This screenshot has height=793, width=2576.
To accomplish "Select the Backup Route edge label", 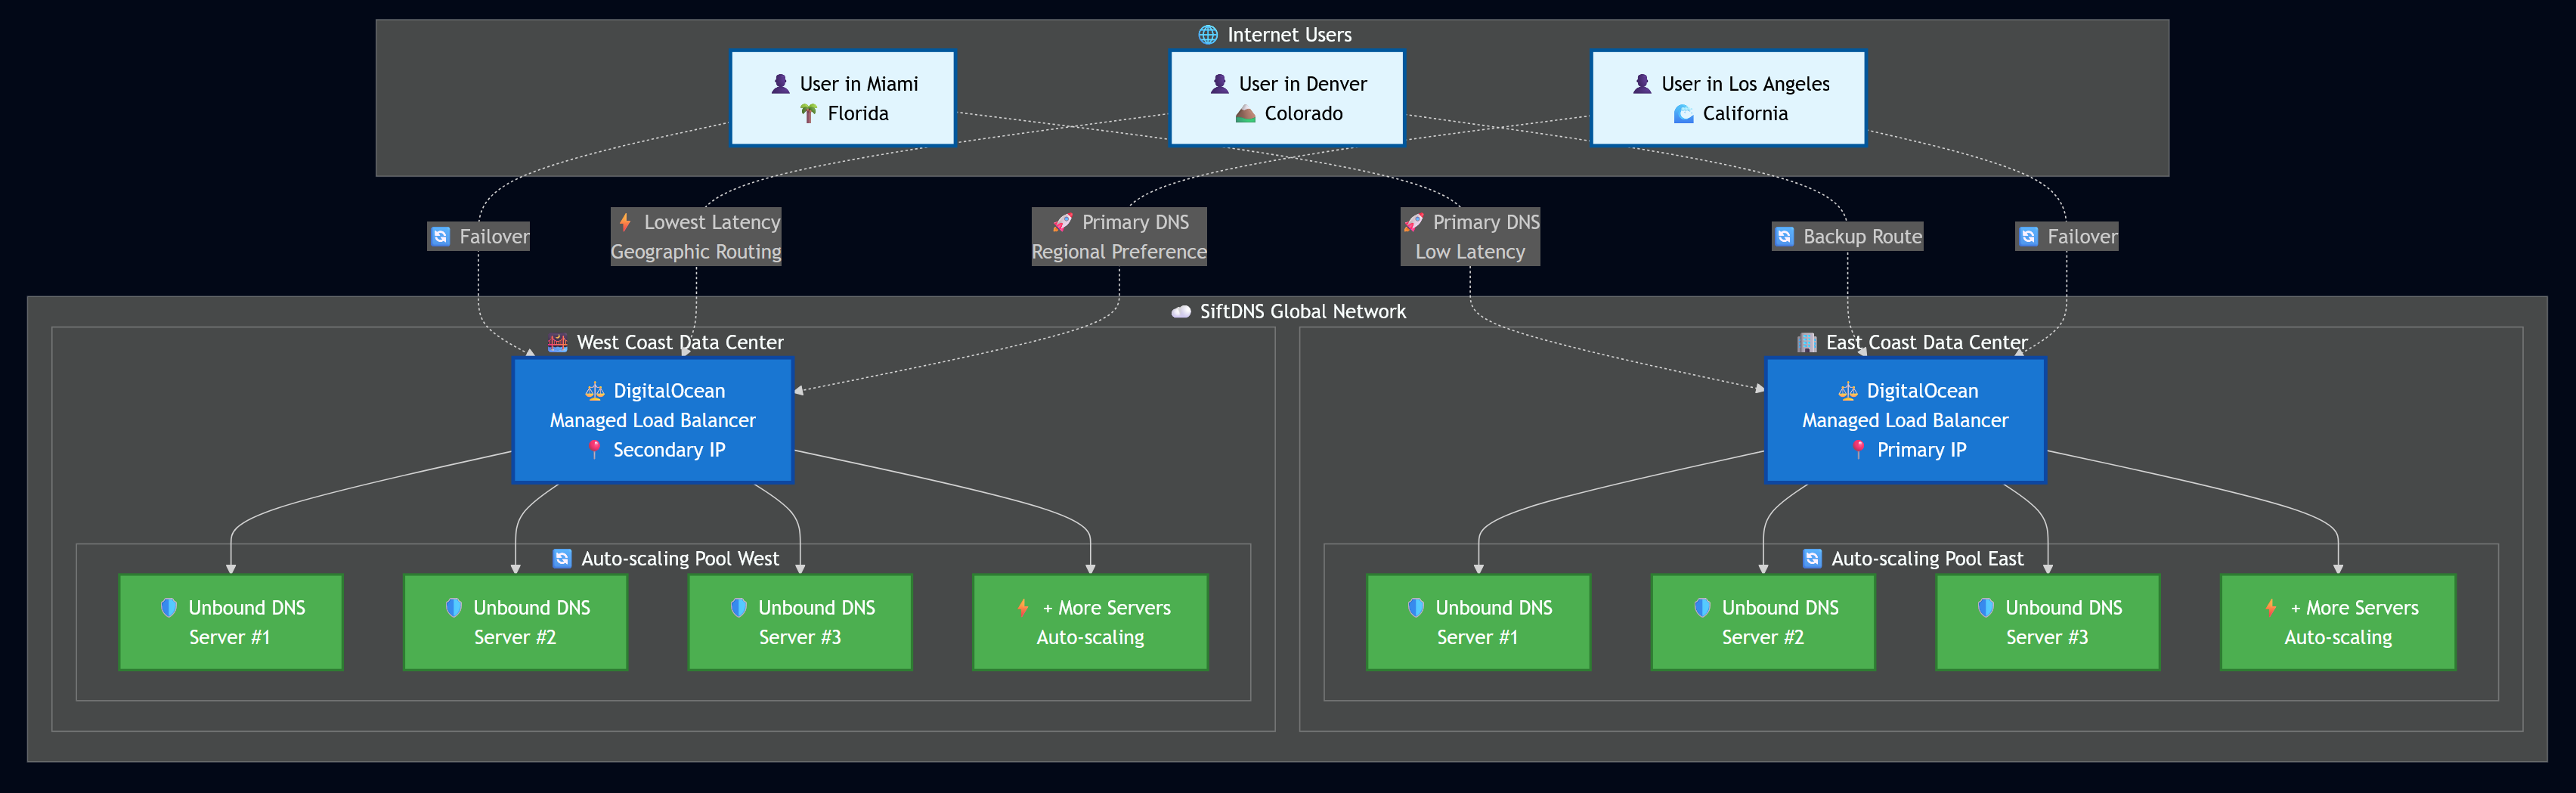I will click(1846, 236).
